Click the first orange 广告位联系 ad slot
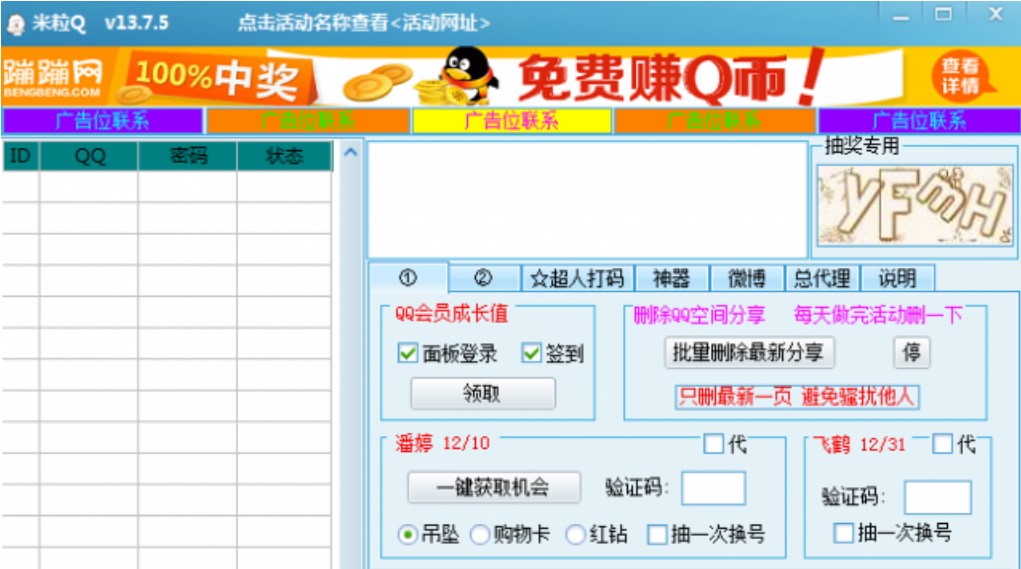The width and height of the screenshot is (1021, 569). pyautogui.click(x=307, y=121)
